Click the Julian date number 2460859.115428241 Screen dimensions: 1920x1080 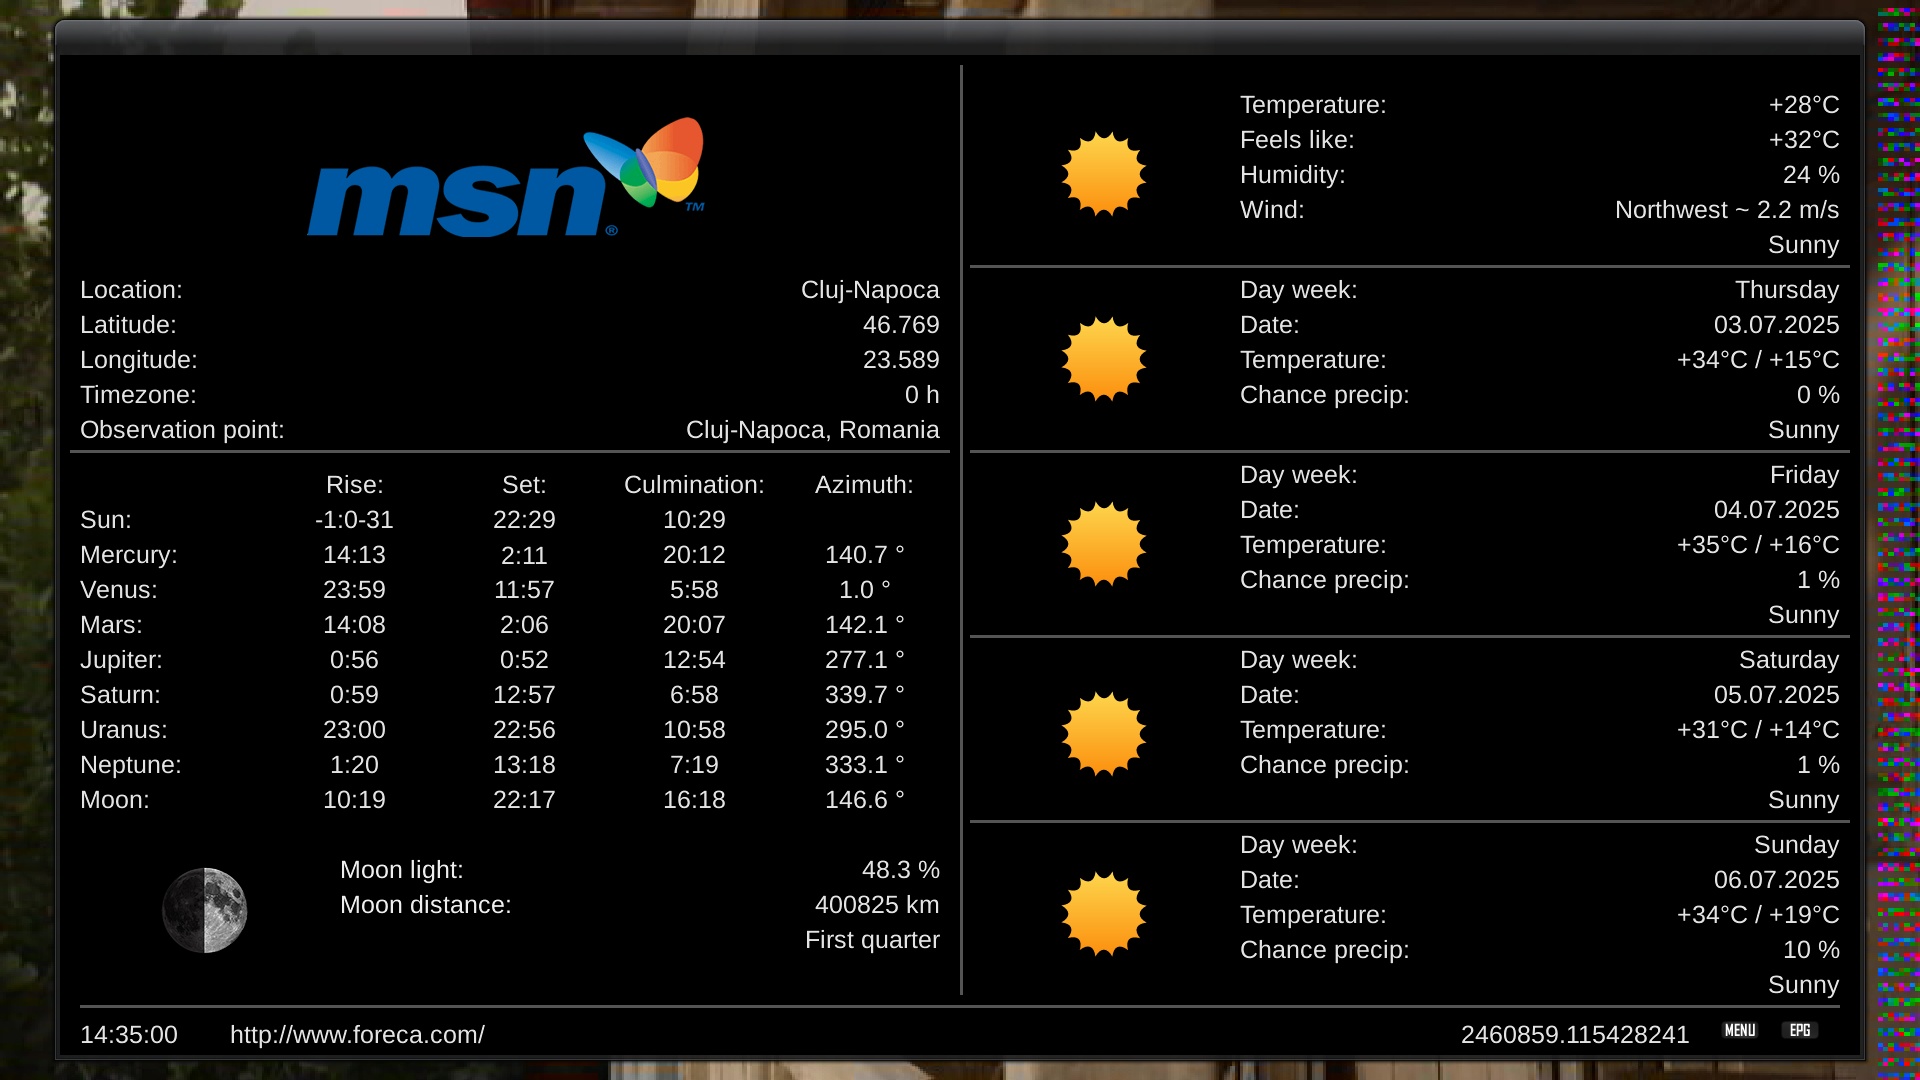coord(1574,1035)
